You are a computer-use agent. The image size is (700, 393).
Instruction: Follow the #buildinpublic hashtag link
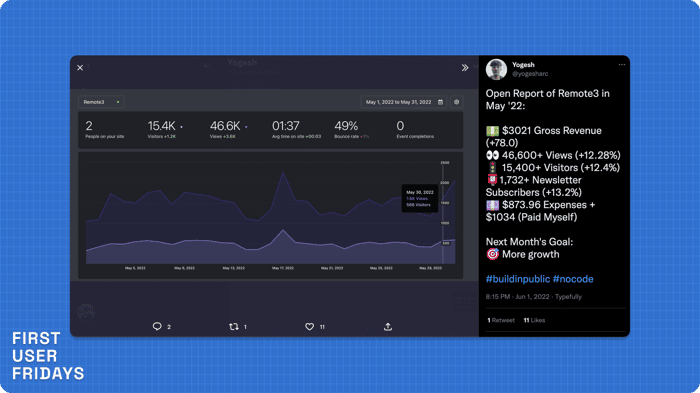click(x=518, y=279)
